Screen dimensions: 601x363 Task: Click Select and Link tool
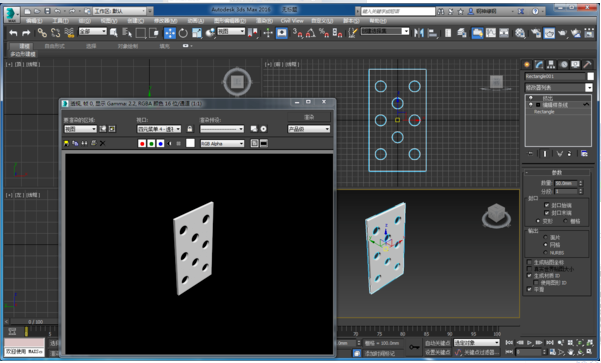click(42, 33)
